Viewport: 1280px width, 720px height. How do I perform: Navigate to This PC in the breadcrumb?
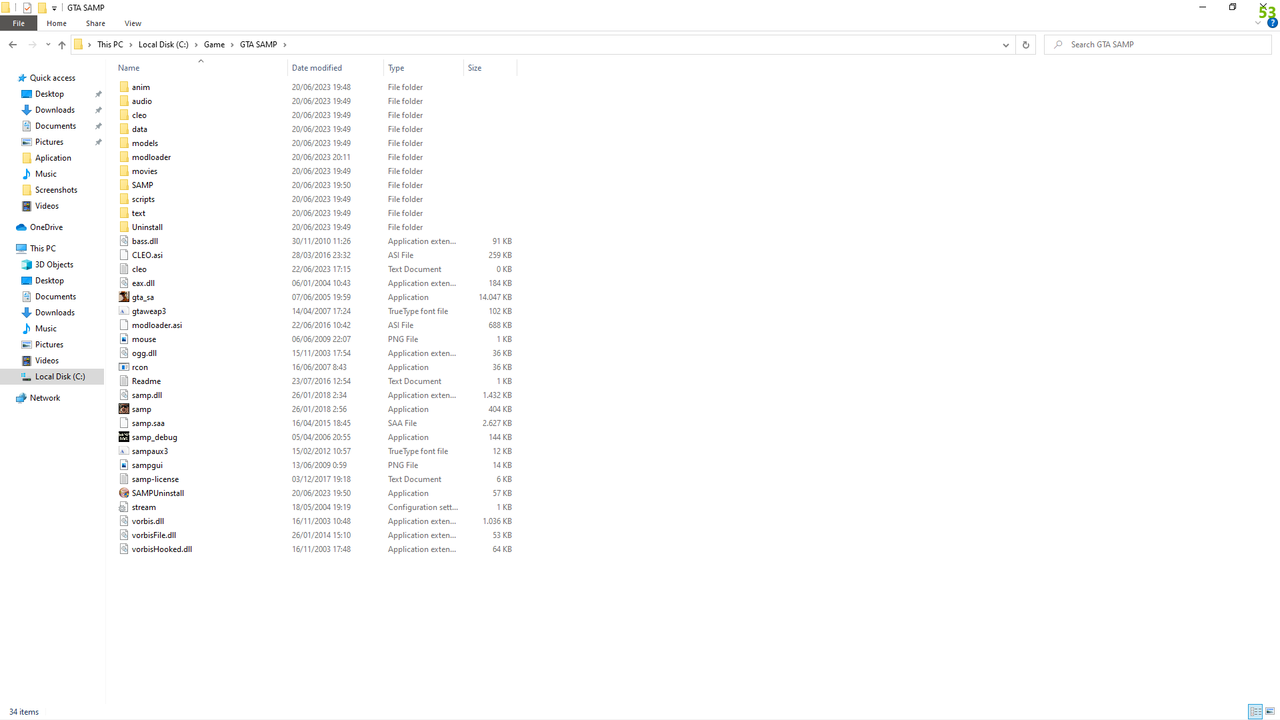pyautogui.click(x=110, y=45)
